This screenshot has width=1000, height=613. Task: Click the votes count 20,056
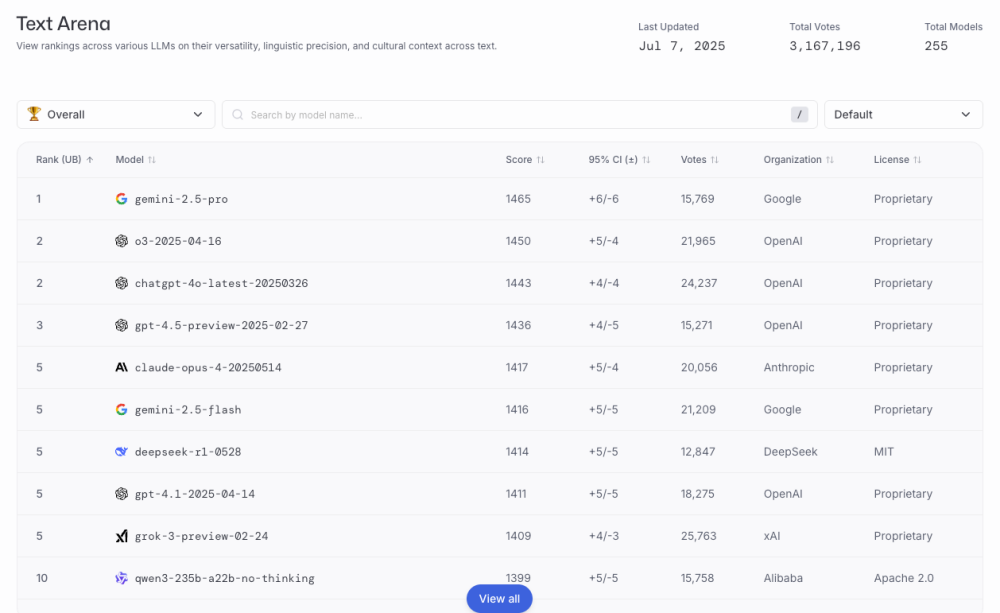[699, 367]
